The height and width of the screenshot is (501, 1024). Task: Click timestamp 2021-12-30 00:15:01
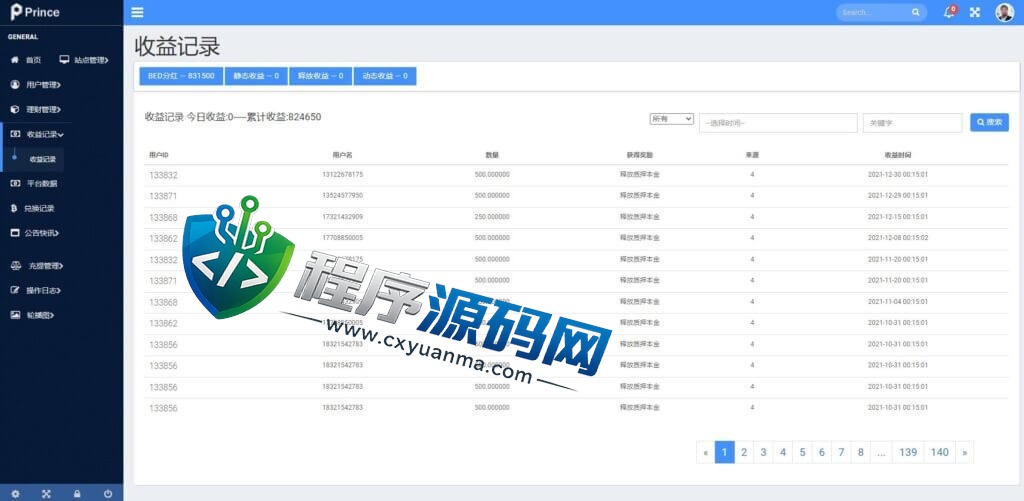coord(897,174)
